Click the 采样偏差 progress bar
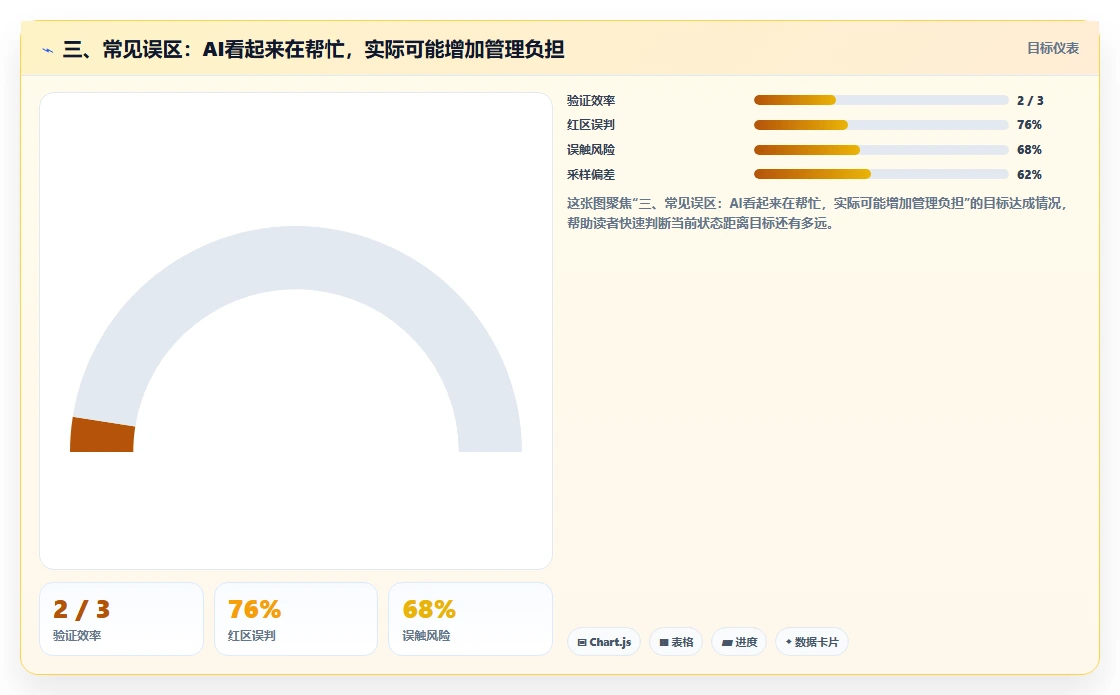 coord(881,174)
